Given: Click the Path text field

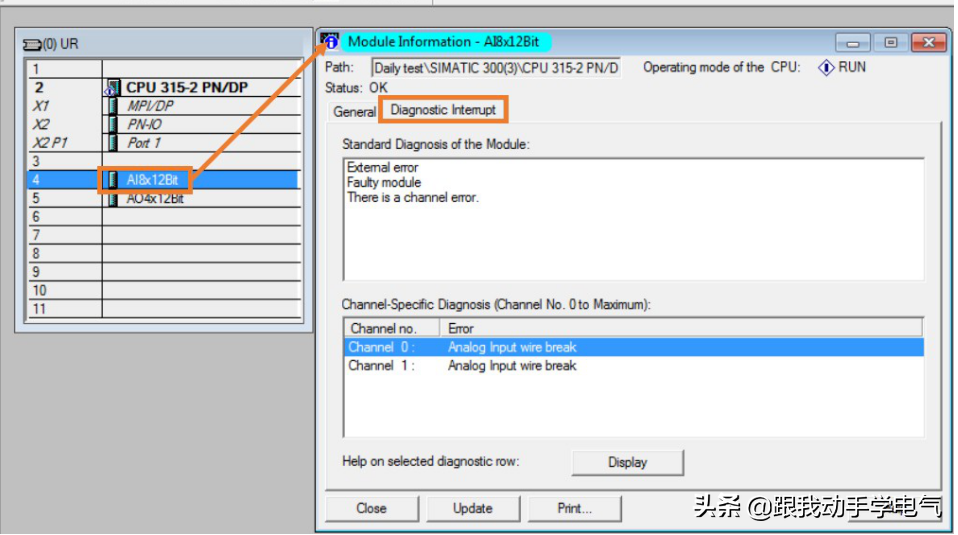Looking at the screenshot, I should coord(496,68).
